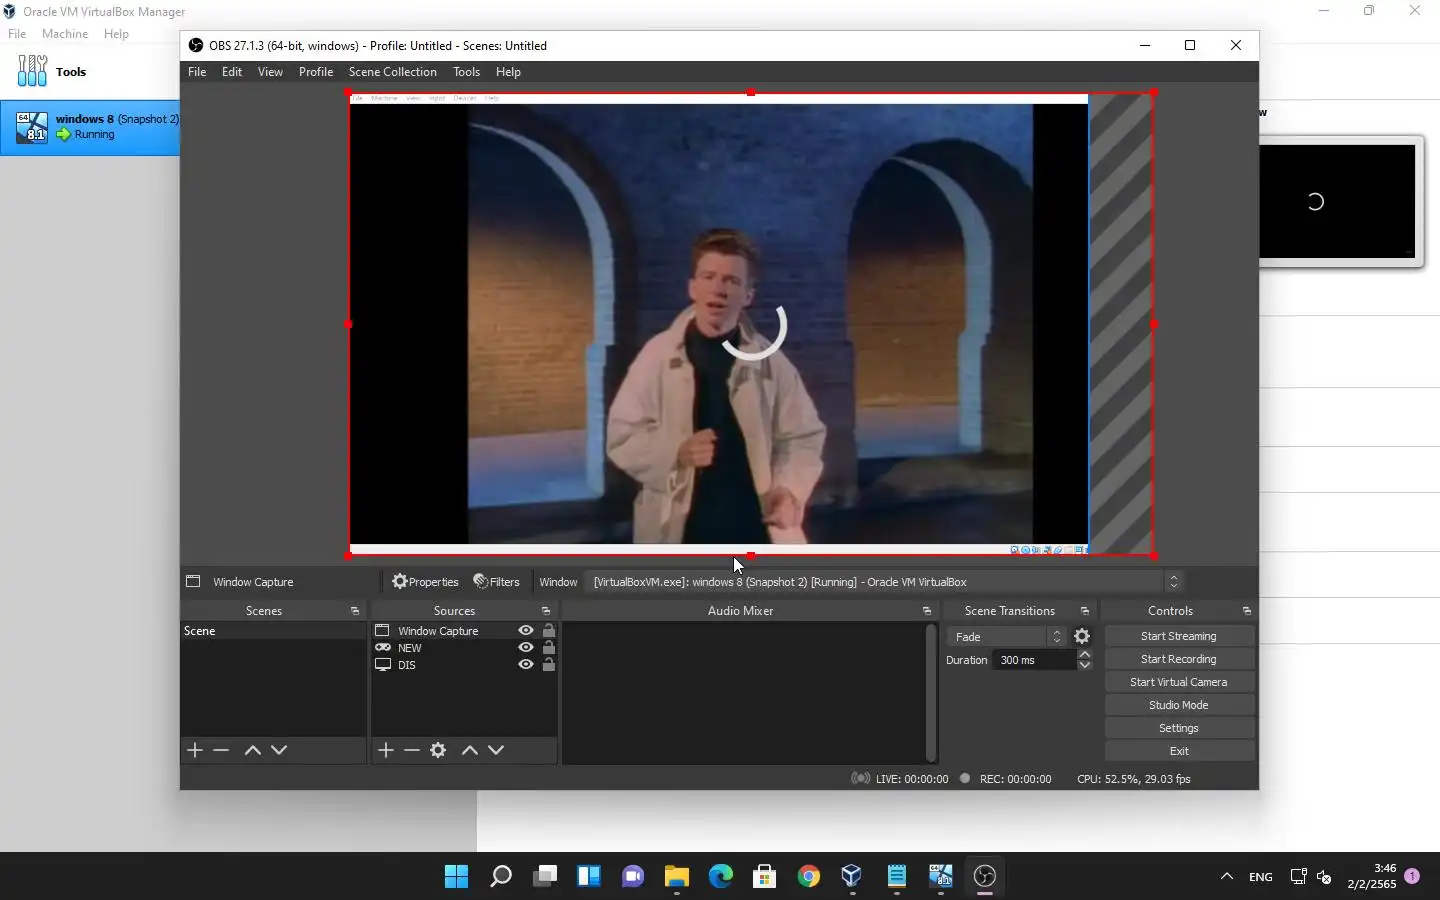Open the taskbar Search icon
The height and width of the screenshot is (900, 1440).
(501, 877)
